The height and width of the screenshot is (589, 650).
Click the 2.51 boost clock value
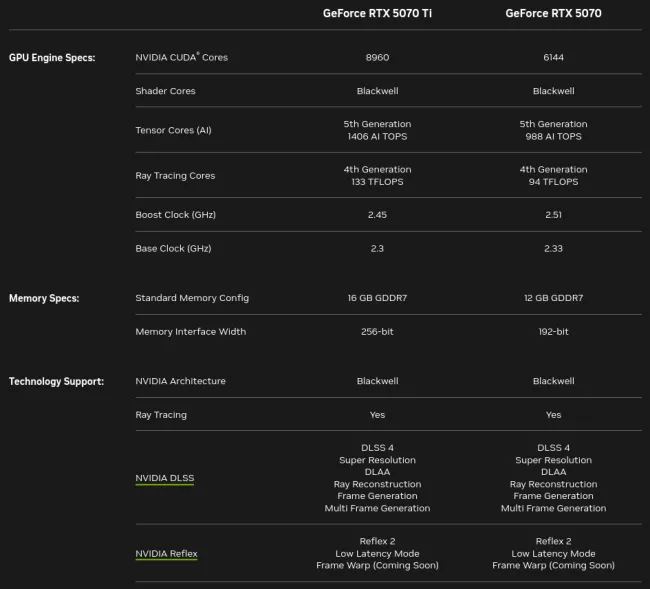(553, 215)
